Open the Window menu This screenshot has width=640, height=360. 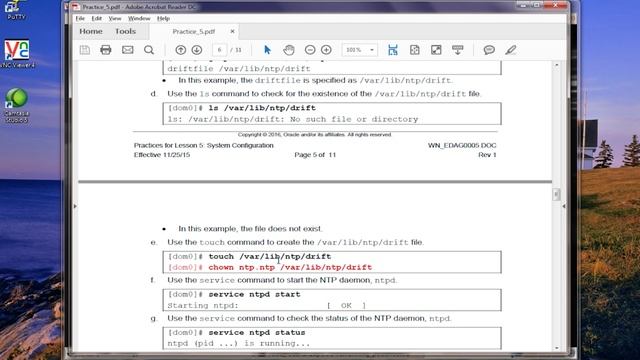coord(139,18)
